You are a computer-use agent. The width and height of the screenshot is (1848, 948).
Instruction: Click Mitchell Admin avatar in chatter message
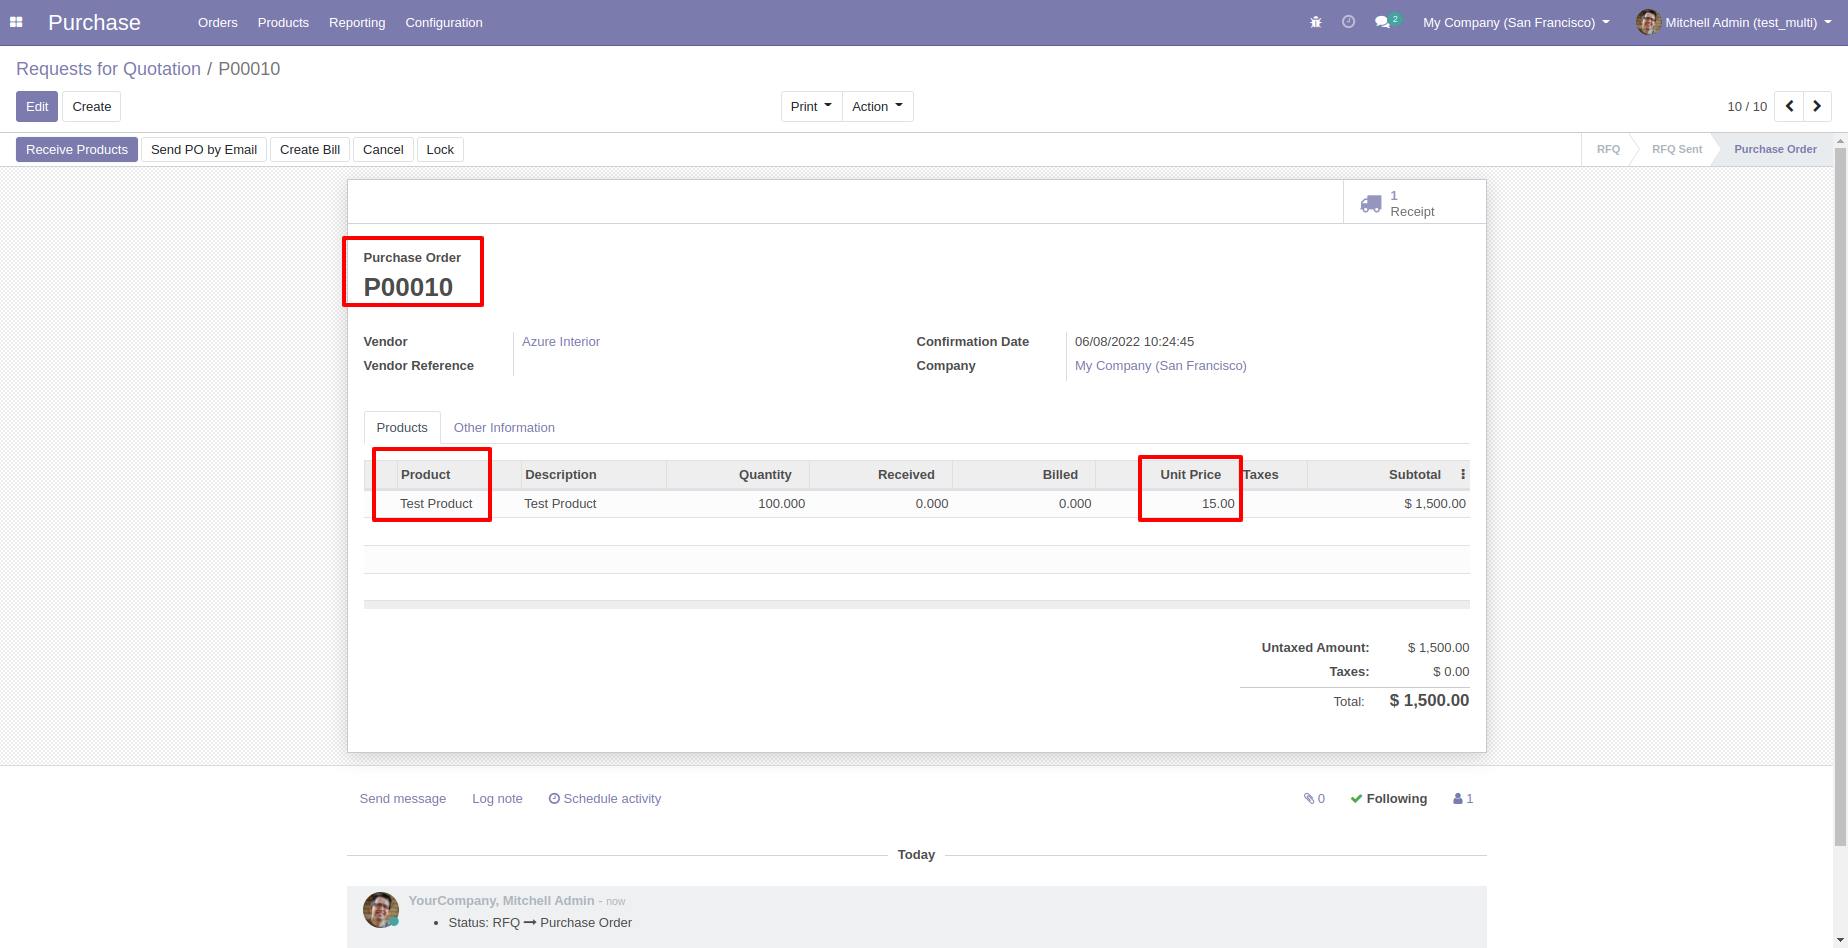(380, 910)
